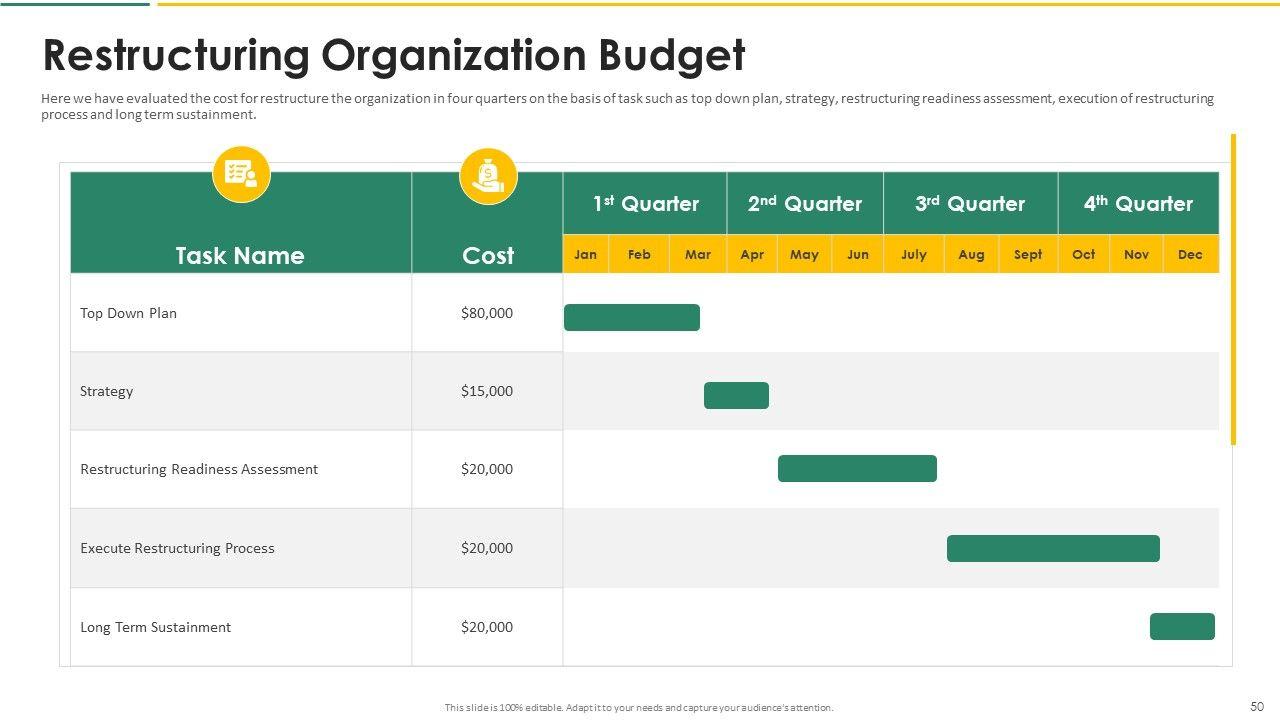This screenshot has height=720, width=1280.
Task: Select the Dec month cell
Action: (x=1190, y=254)
